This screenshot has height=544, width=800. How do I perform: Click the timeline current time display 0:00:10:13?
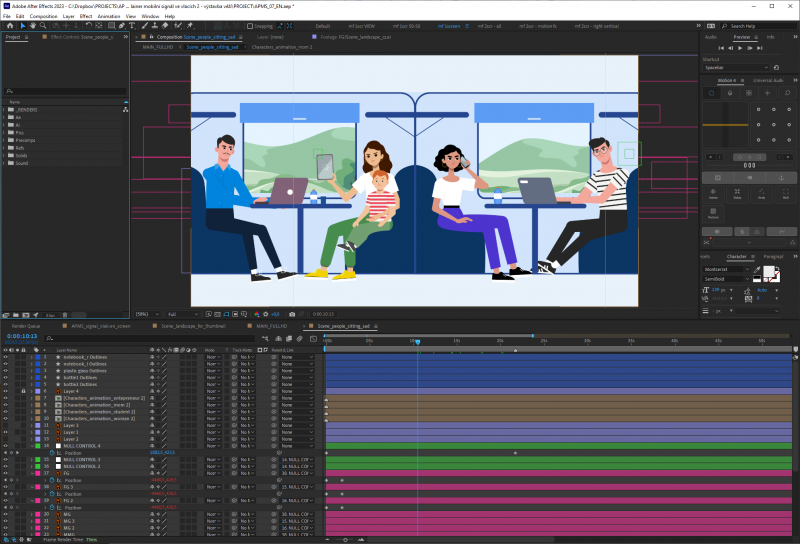coord(22,336)
